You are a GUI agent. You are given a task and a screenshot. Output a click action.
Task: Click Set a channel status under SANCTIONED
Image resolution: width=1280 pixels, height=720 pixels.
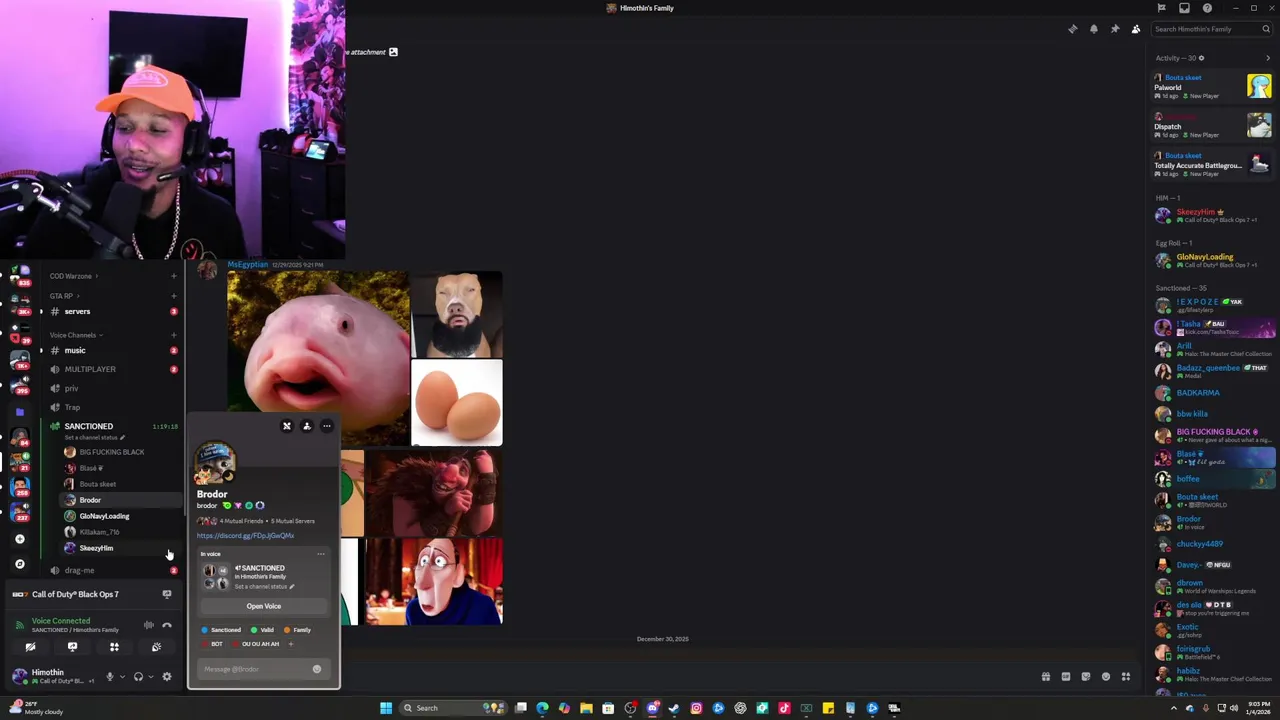pos(94,437)
